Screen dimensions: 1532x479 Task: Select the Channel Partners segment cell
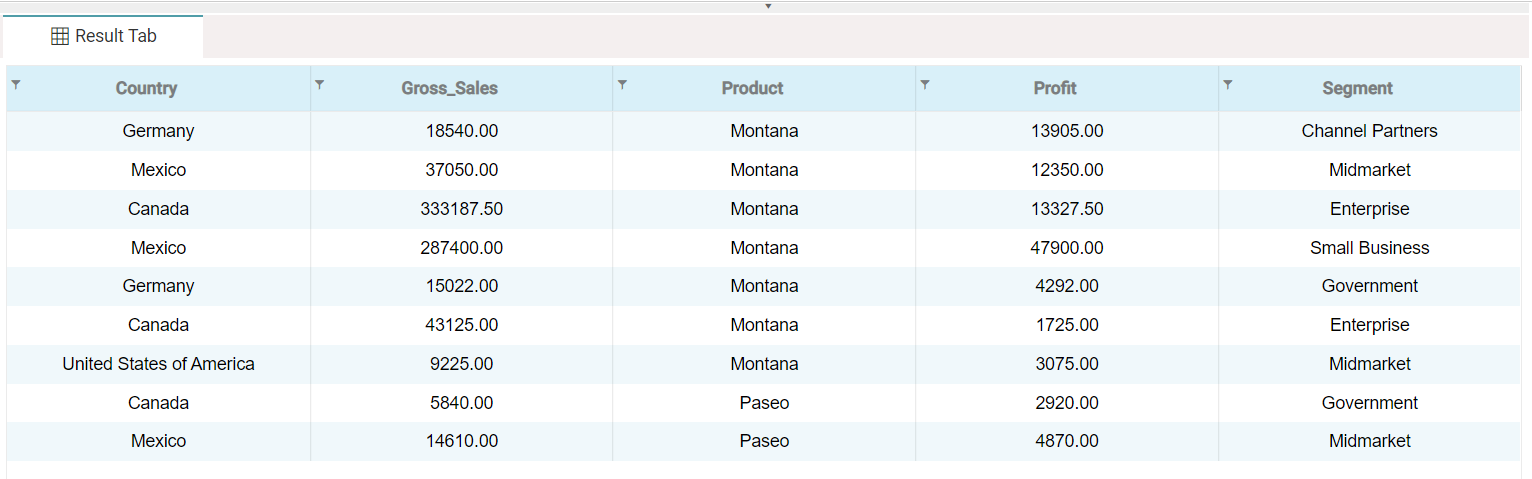pos(1369,131)
